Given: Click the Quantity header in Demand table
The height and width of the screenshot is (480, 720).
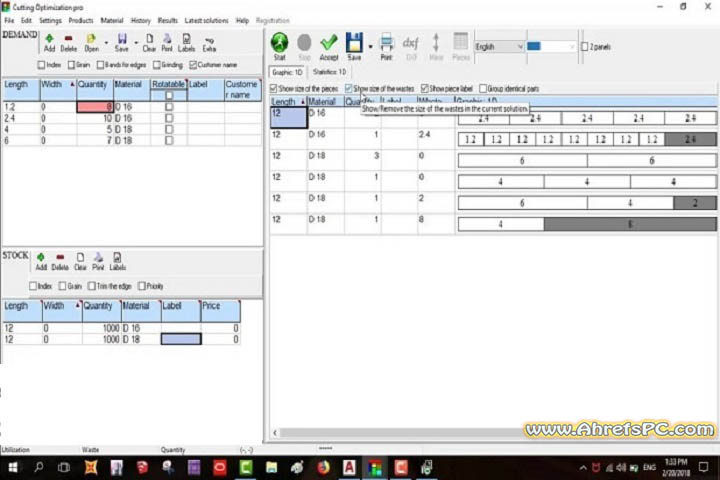Looking at the screenshot, I should (x=95, y=89).
